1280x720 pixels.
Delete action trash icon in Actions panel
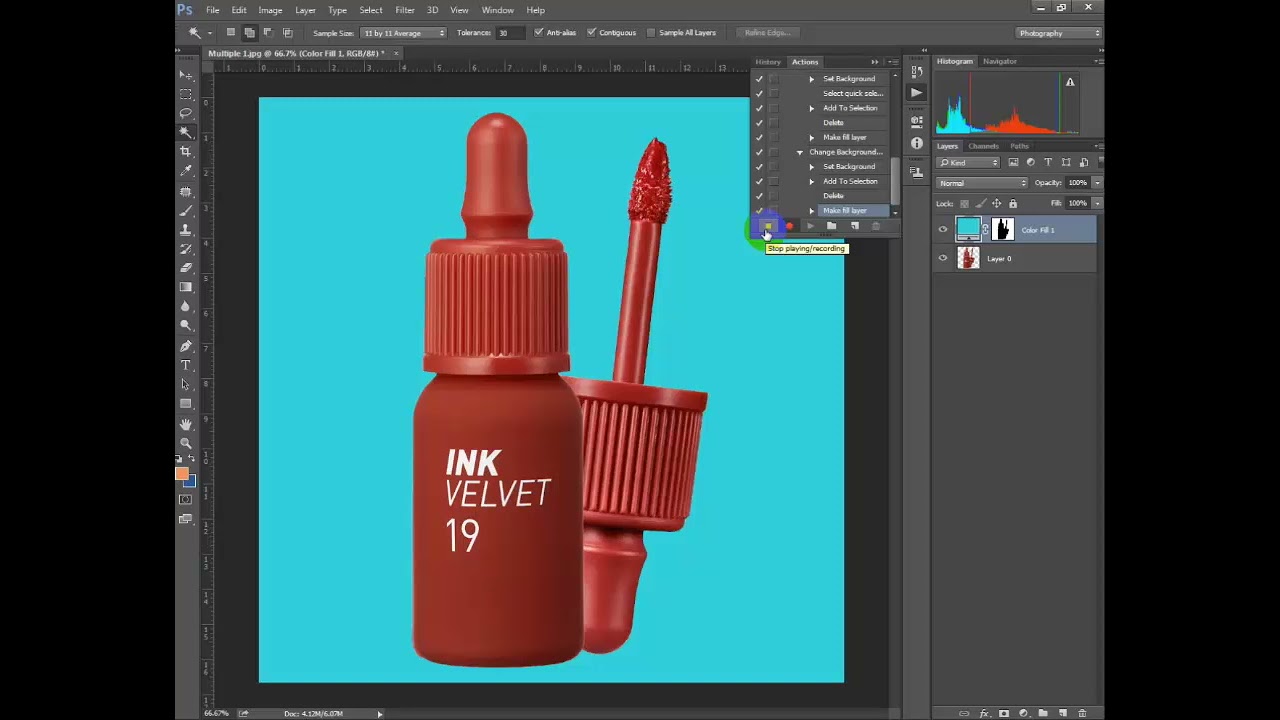point(876,226)
